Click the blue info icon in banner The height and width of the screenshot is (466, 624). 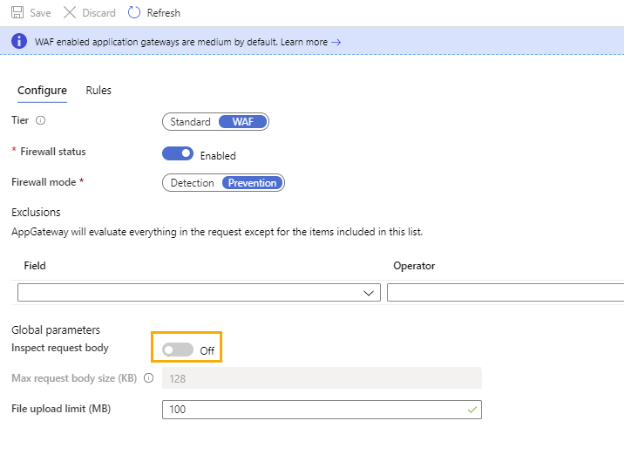[19, 42]
